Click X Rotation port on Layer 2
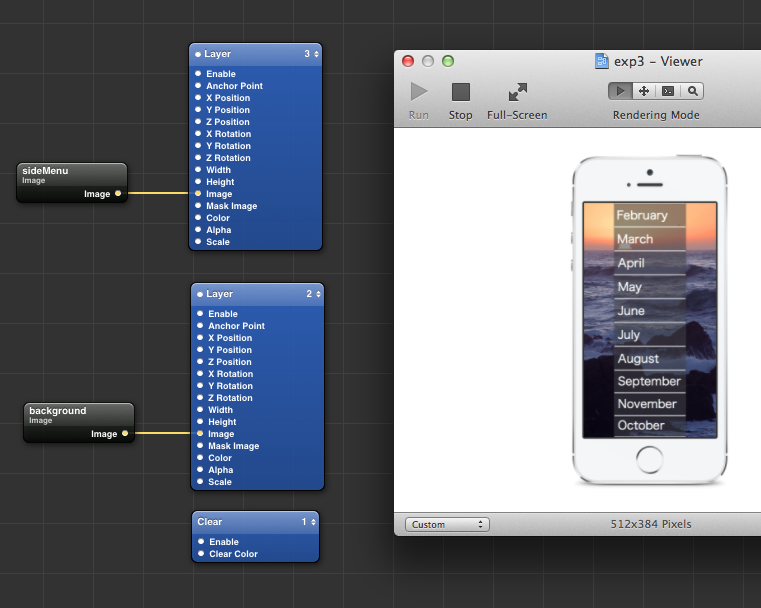The image size is (761, 608). point(200,374)
